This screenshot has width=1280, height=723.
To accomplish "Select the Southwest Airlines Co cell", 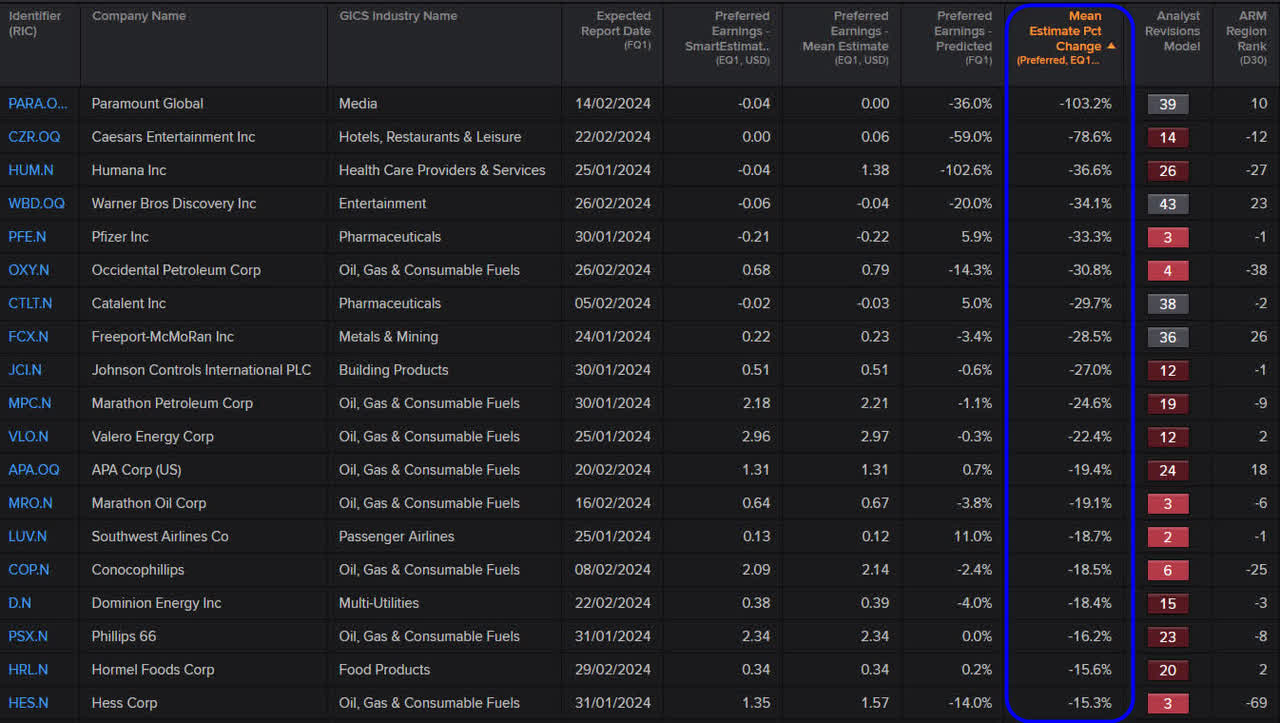I will (x=160, y=537).
